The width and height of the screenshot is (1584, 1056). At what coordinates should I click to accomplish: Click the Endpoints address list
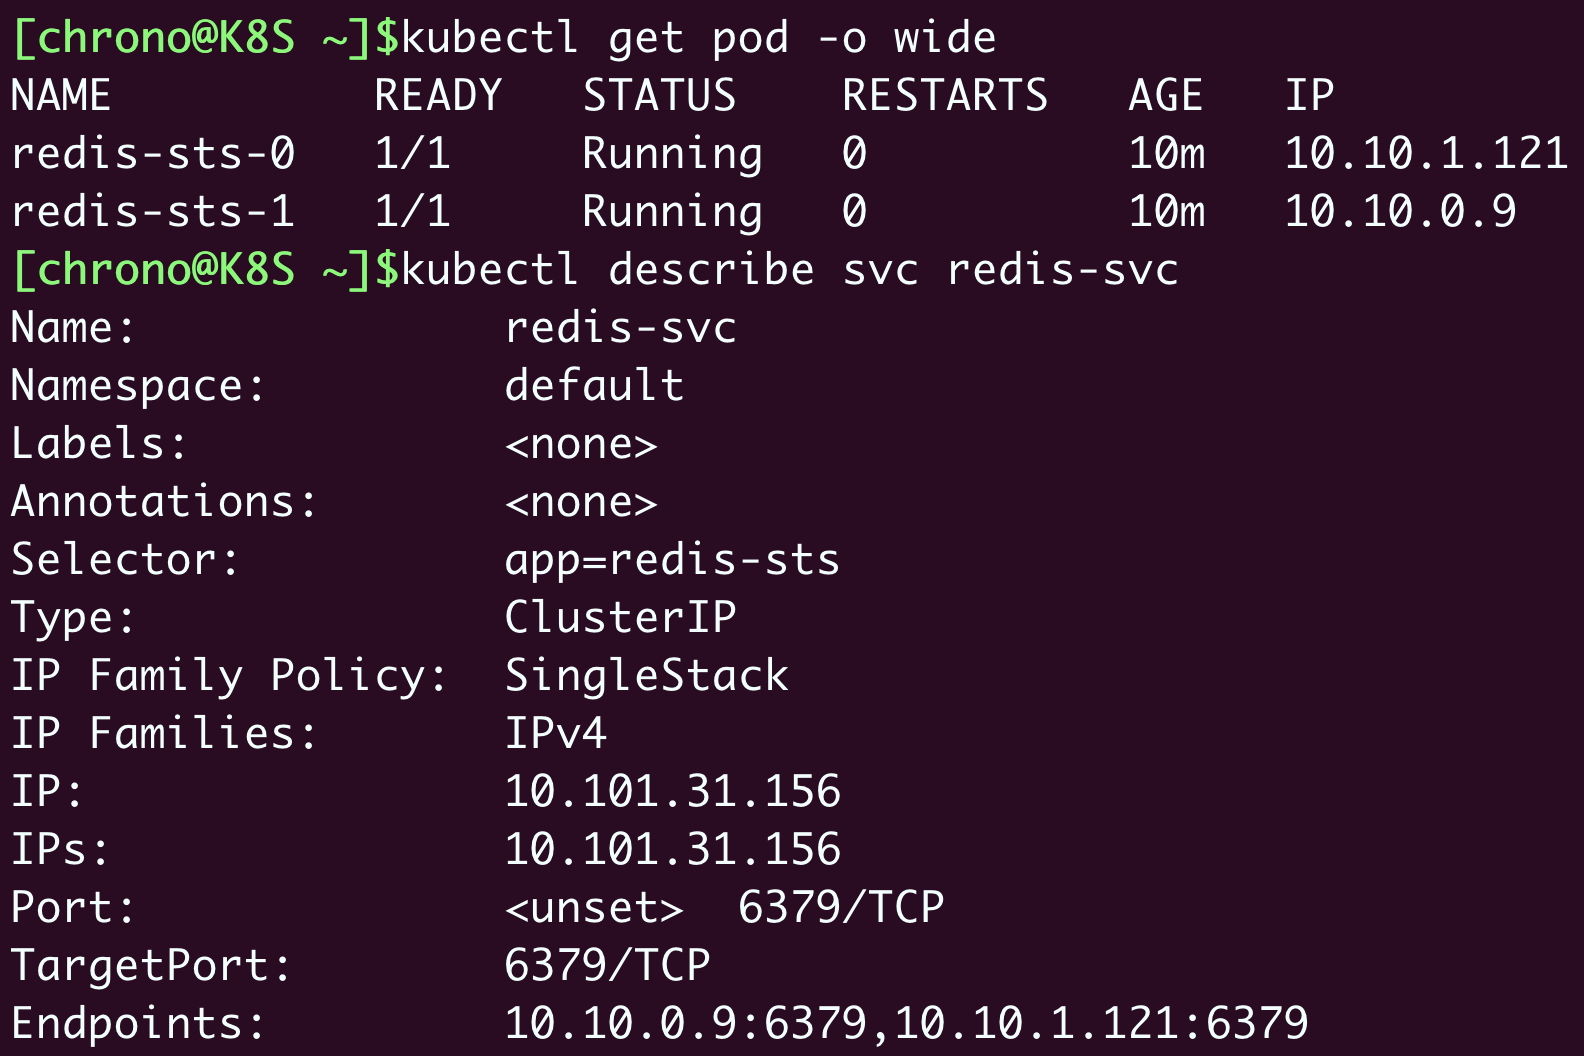pos(906,1024)
